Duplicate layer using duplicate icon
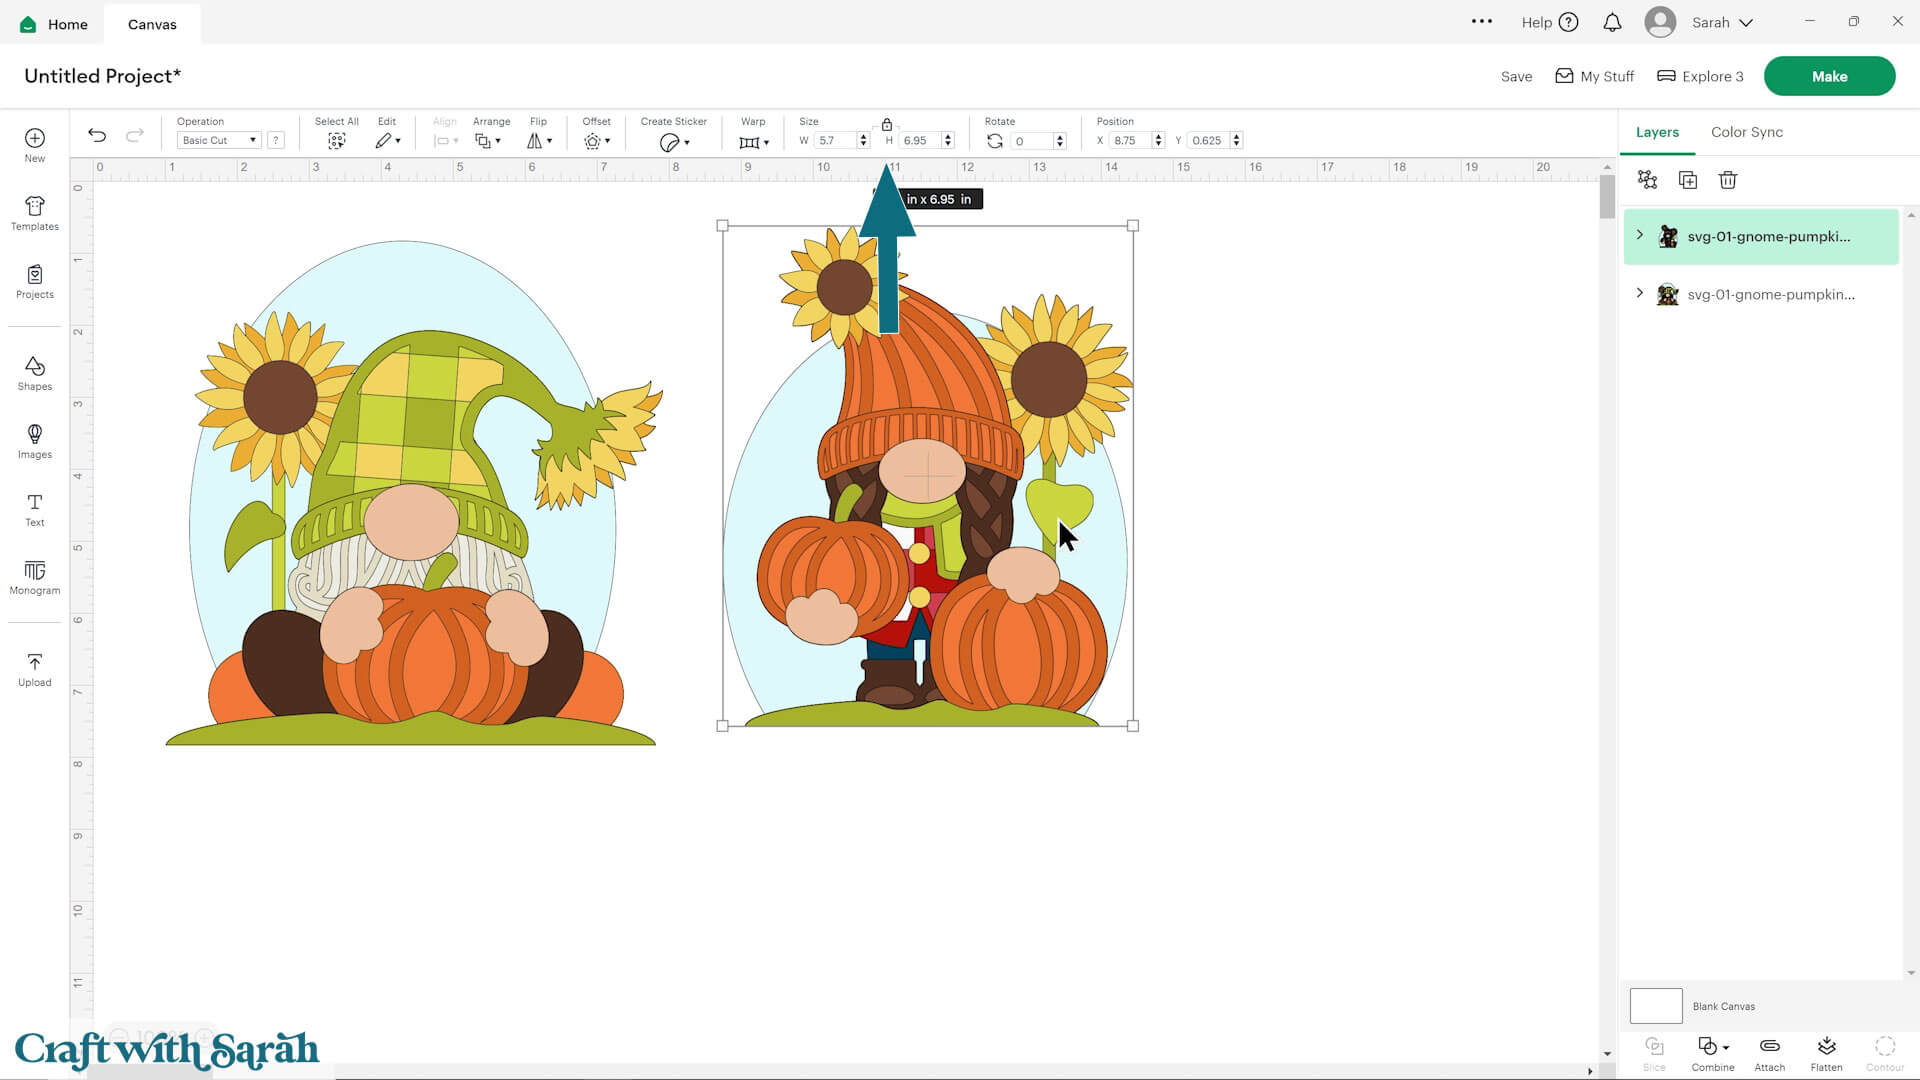The width and height of the screenshot is (1920, 1080). coord(1687,180)
